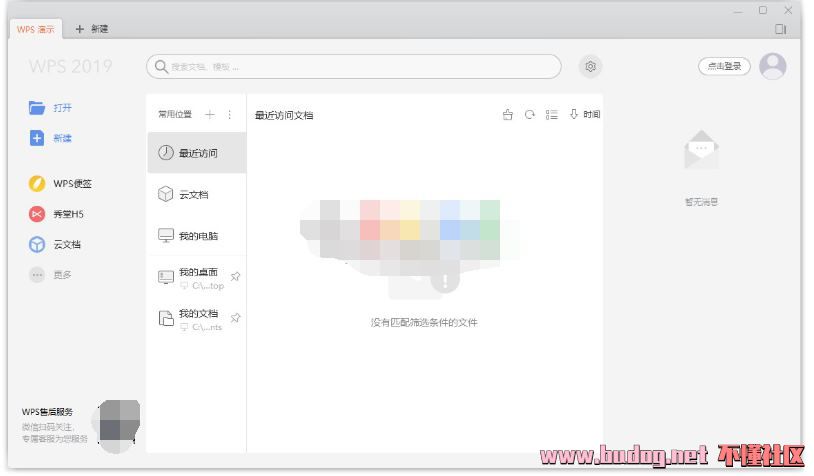Minimize the WPS window
Viewport: 814px width, 476px height.
point(738,11)
